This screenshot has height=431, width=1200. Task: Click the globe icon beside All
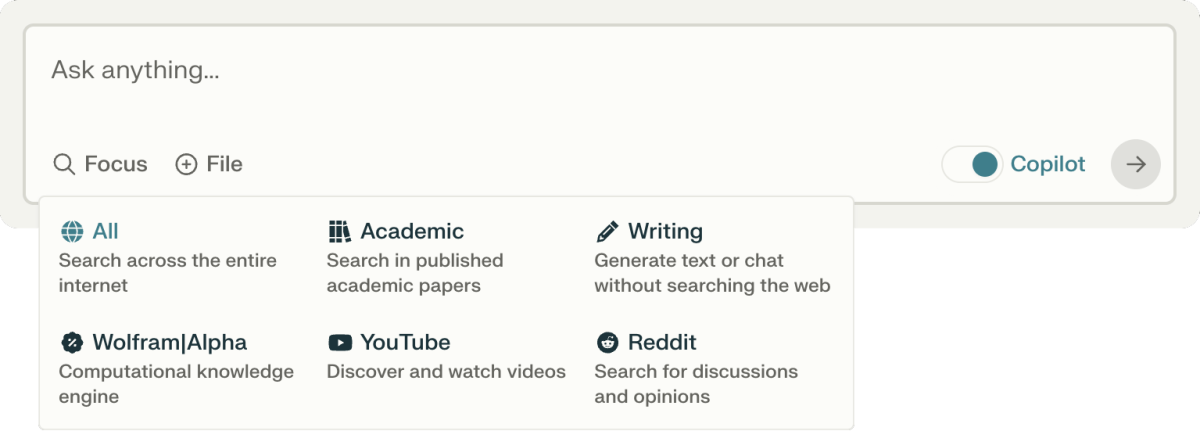point(72,232)
